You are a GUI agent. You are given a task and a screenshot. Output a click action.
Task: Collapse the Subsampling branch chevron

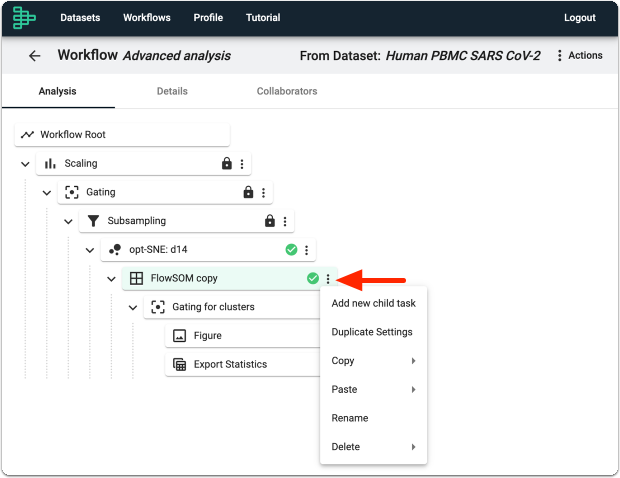[x=68, y=221]
